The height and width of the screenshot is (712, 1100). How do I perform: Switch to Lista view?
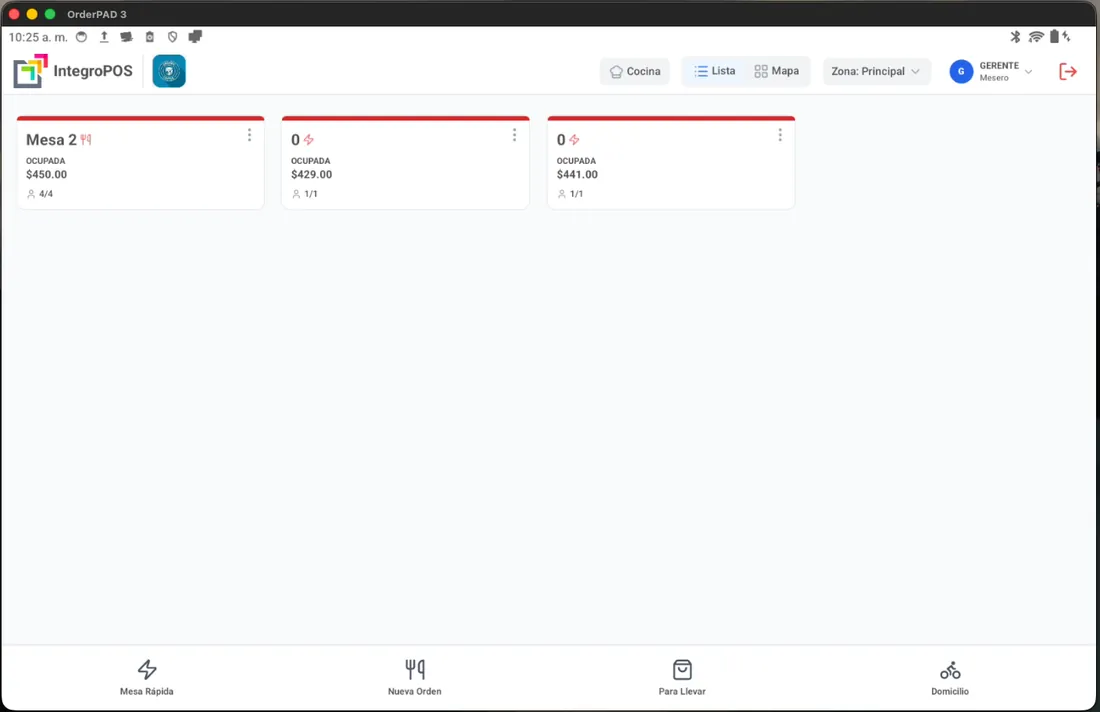point(714,71)
